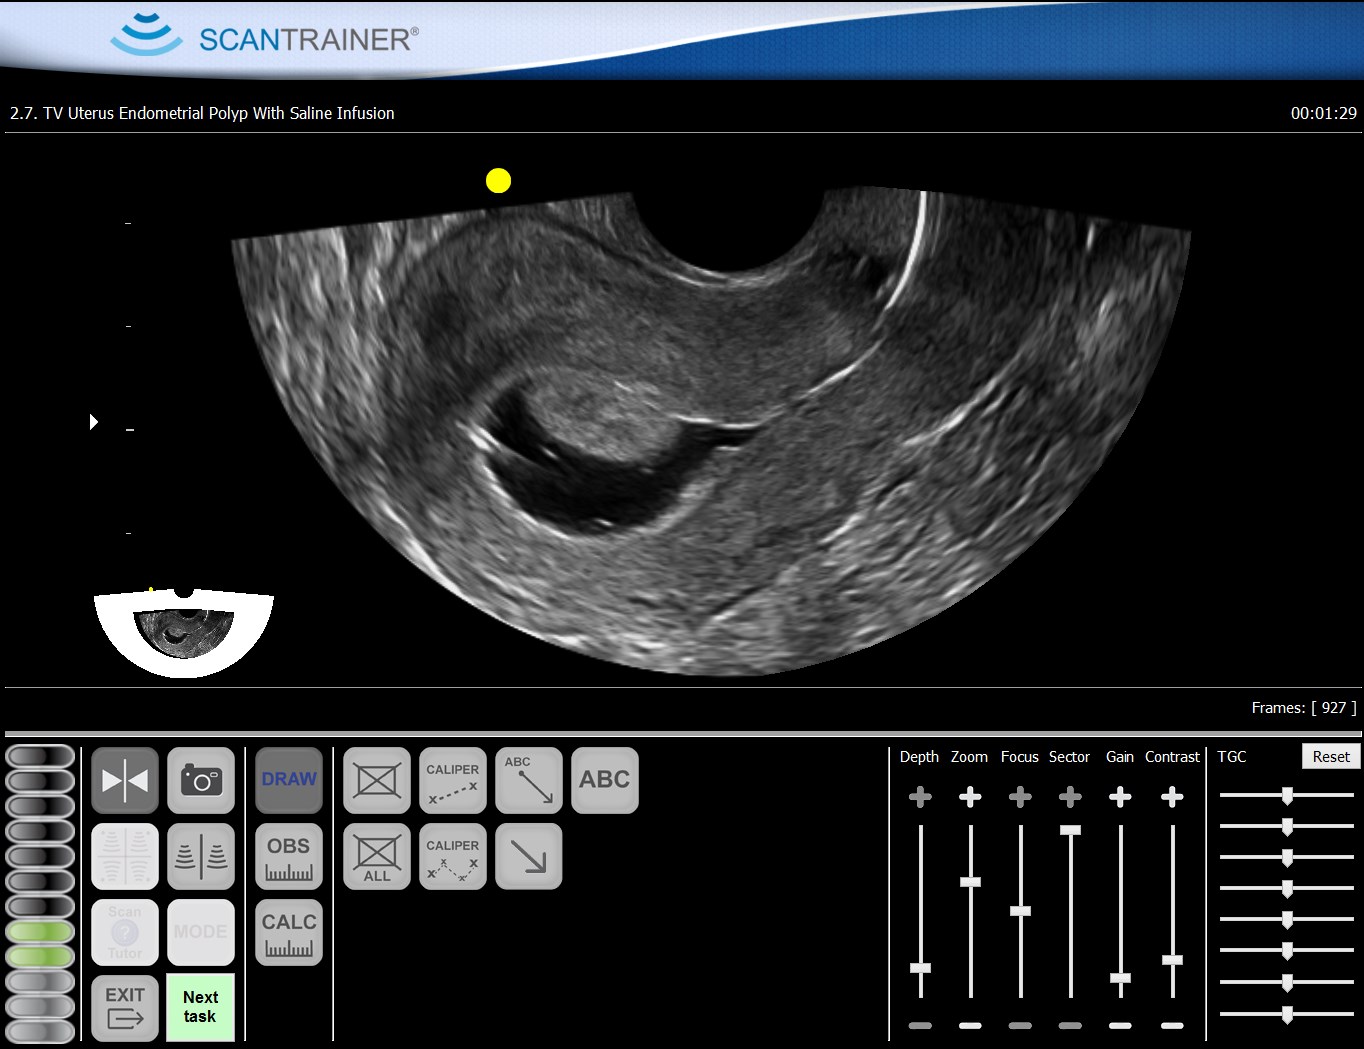Click the Contrast slider handle
This screenshot has width=1364, height=1049.
coord(1172,960)
